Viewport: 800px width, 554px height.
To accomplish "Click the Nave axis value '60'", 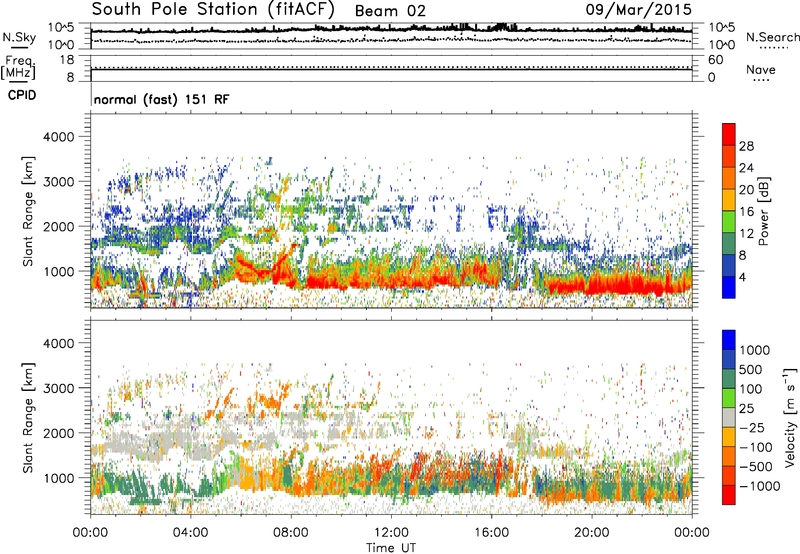I will point(715,60).
